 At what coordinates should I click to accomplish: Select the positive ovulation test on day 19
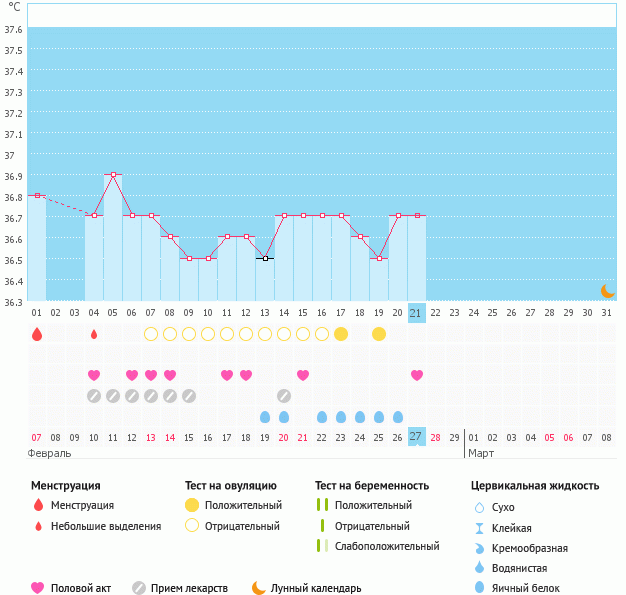[379, 334]
